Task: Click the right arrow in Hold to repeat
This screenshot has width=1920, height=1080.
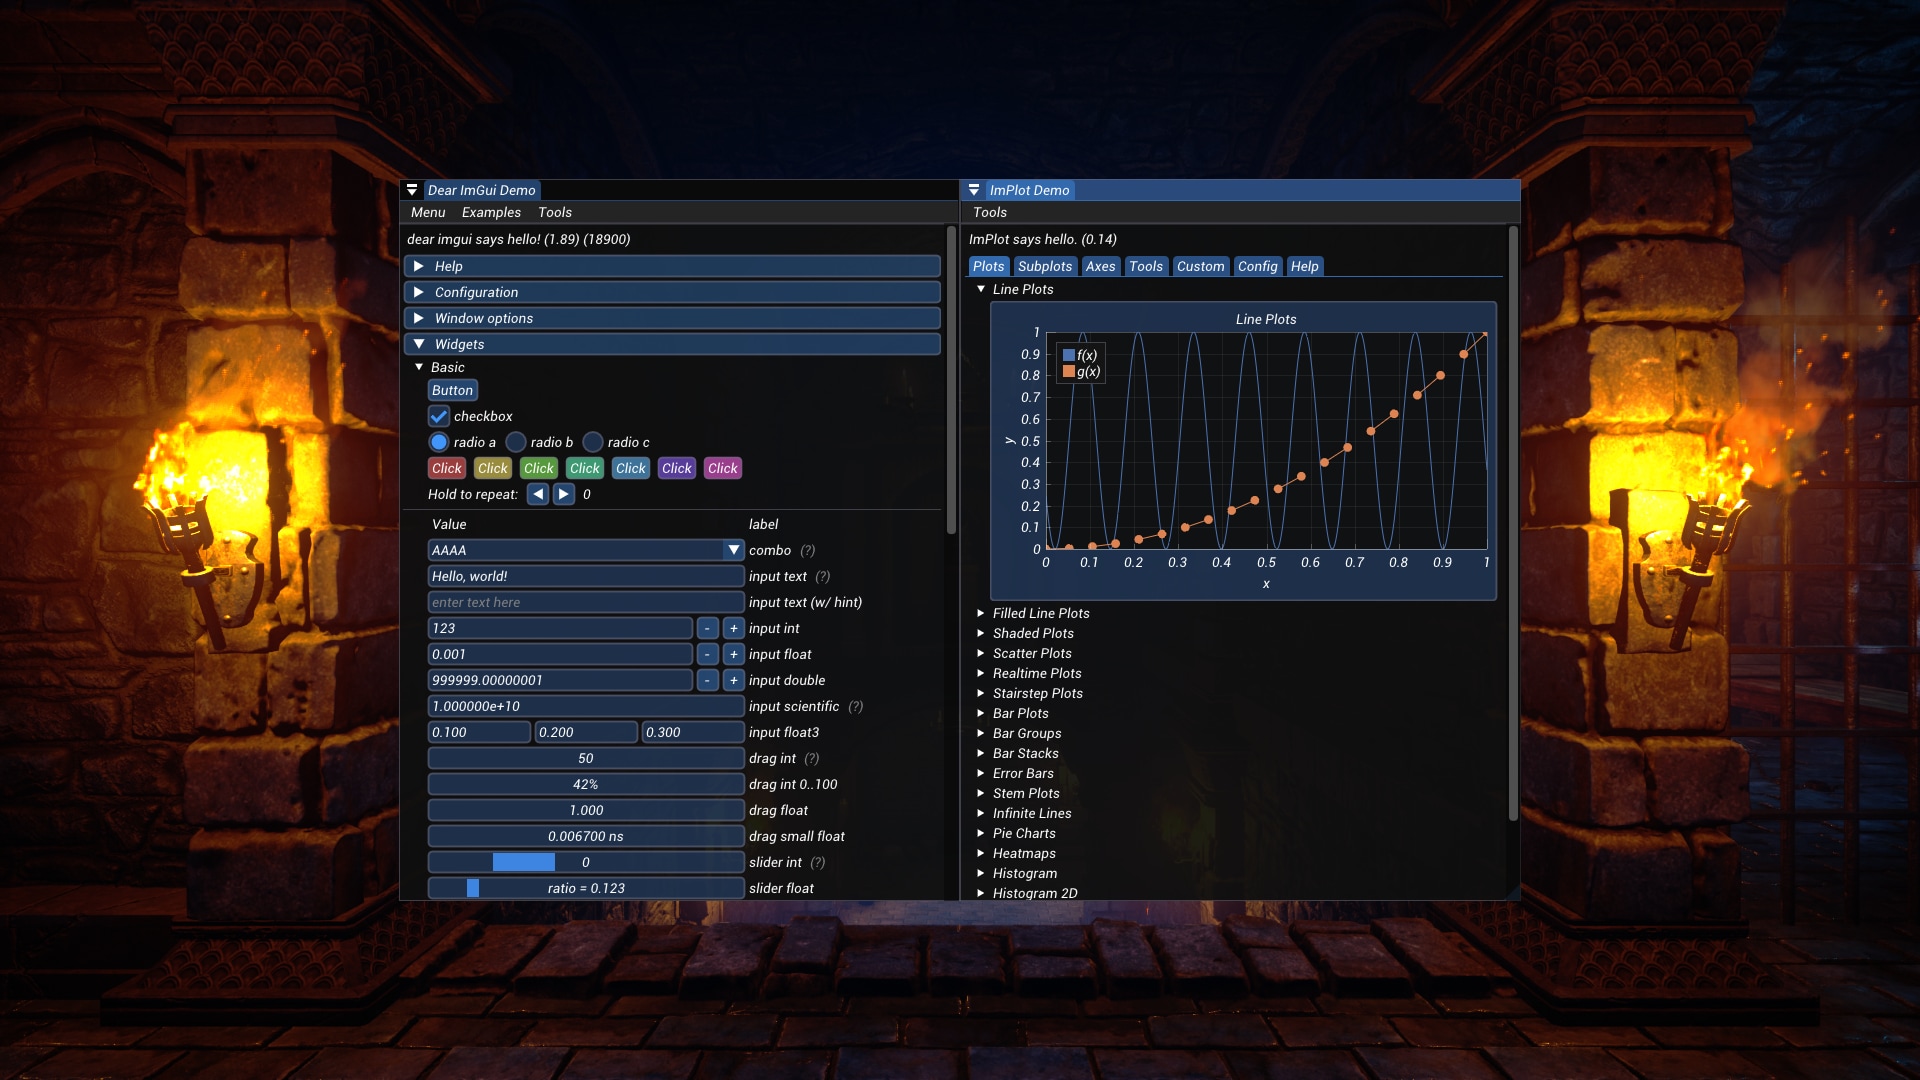Action: 564,494
